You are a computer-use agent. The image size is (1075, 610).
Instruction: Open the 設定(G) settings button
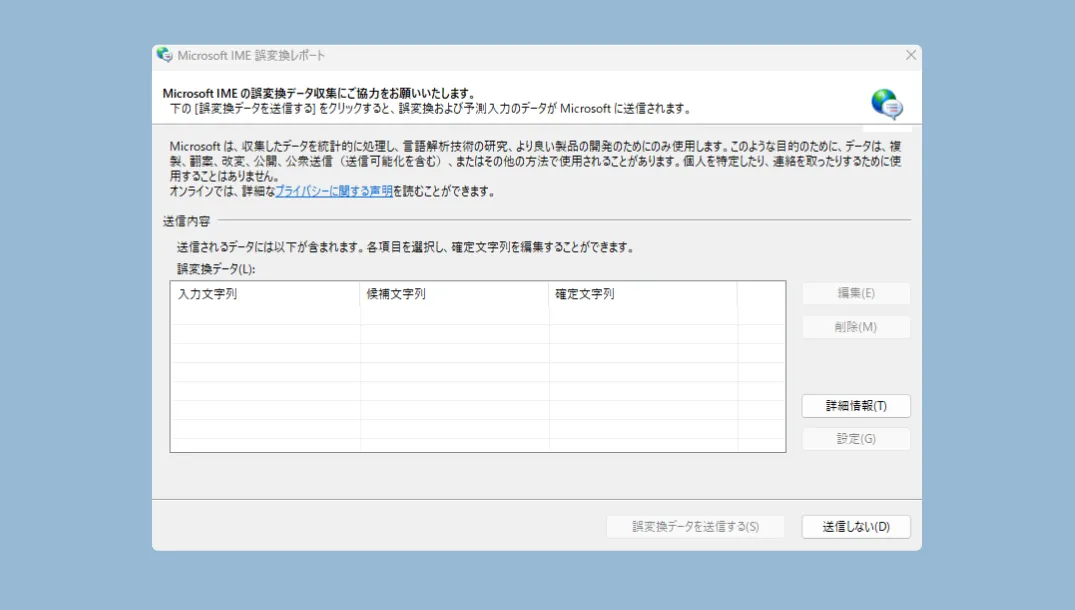[x=856, y=439]
